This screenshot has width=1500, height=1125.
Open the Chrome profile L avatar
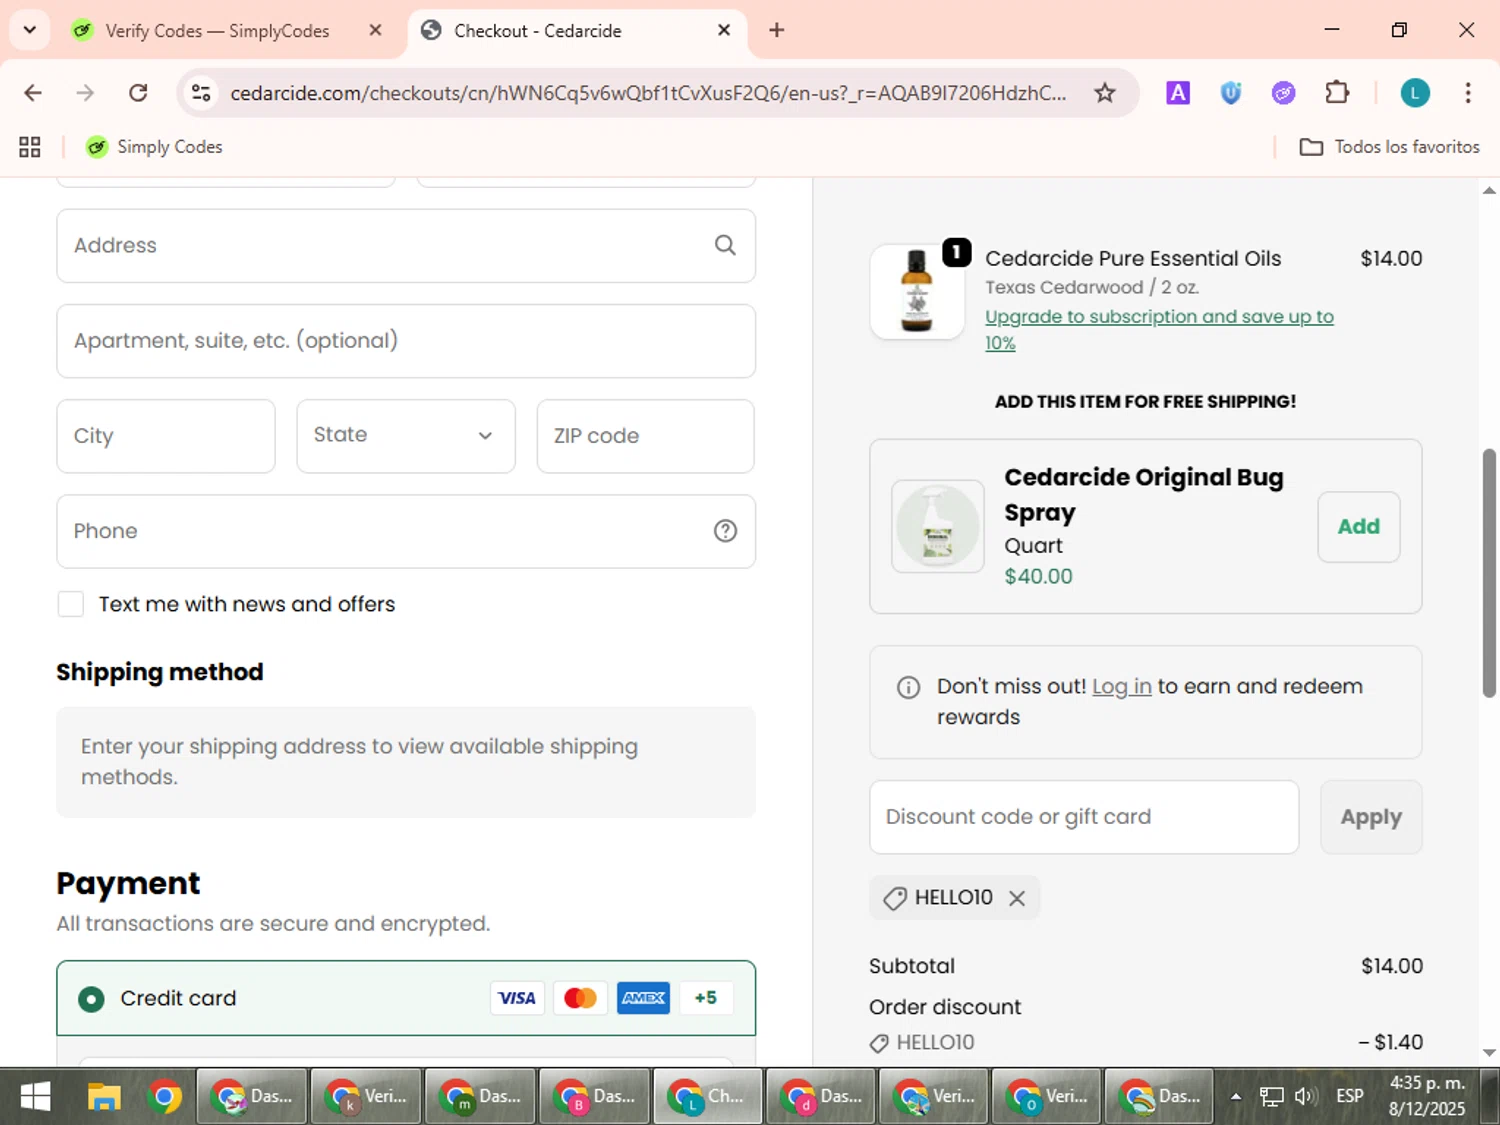coord(1414,93)
